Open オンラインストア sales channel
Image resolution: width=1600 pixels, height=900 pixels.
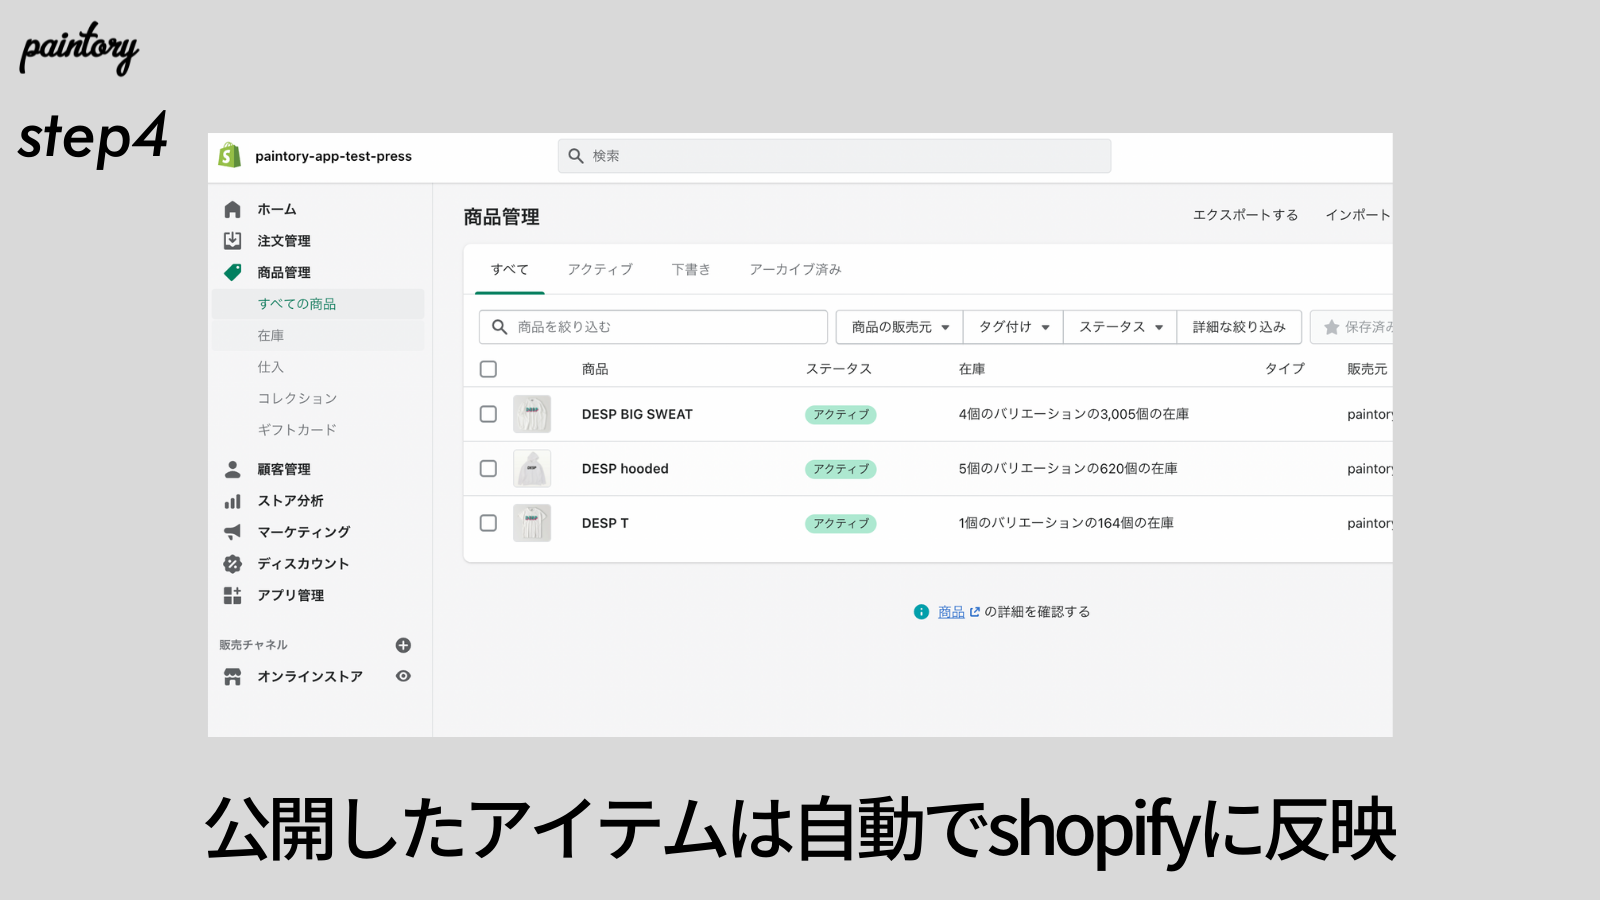coord(310,677)
